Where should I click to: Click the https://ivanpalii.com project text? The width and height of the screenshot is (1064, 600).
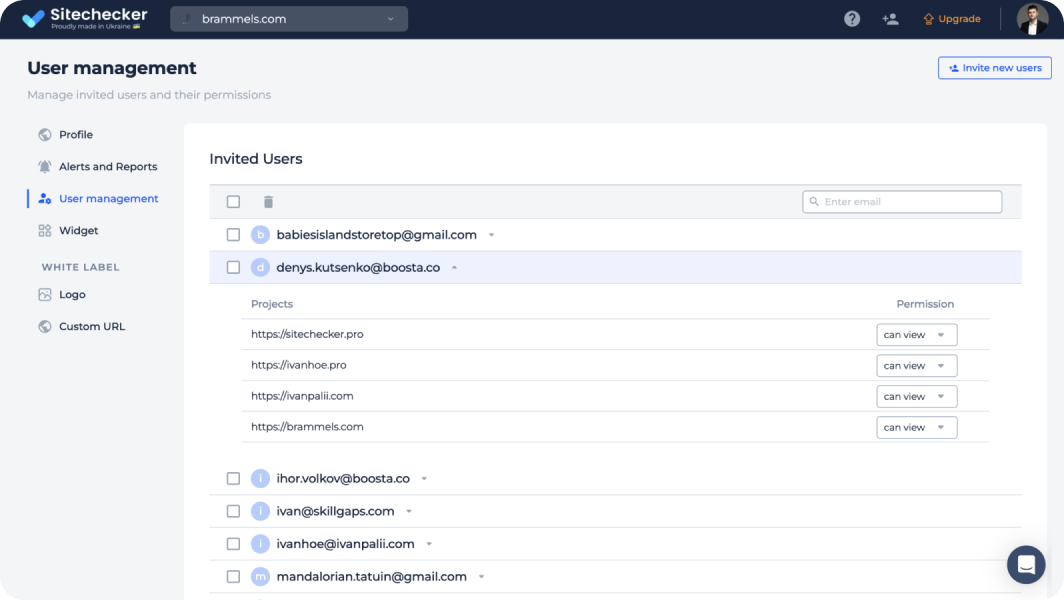coord(302,396)
